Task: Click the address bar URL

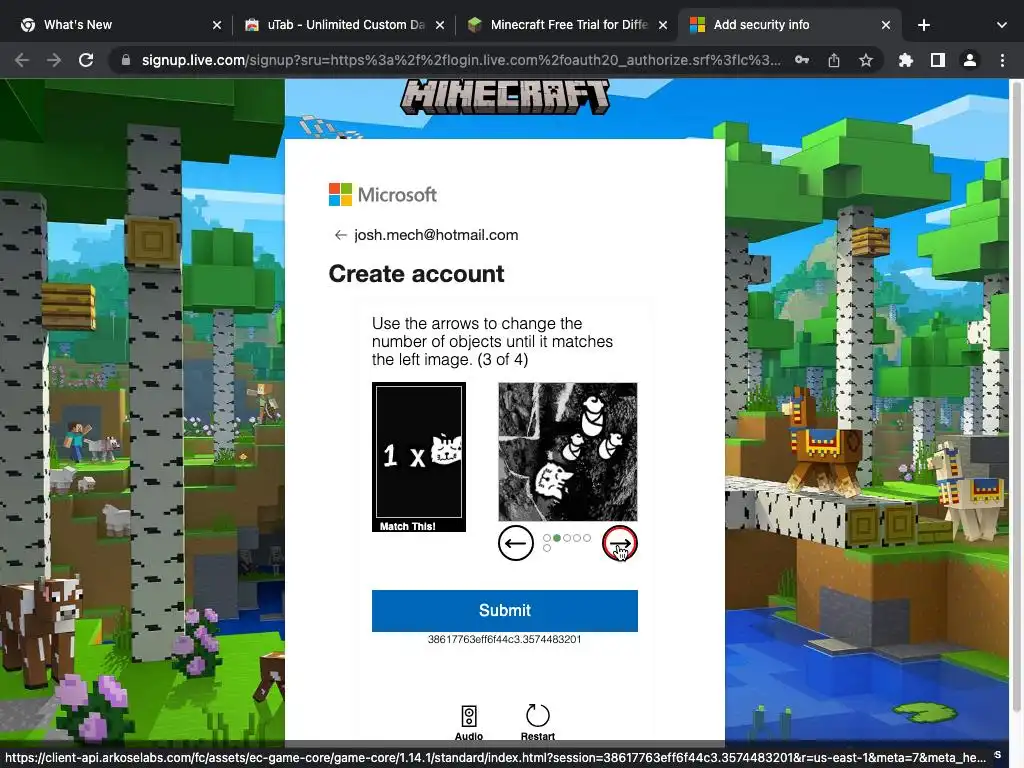Action: click(461, 60)
